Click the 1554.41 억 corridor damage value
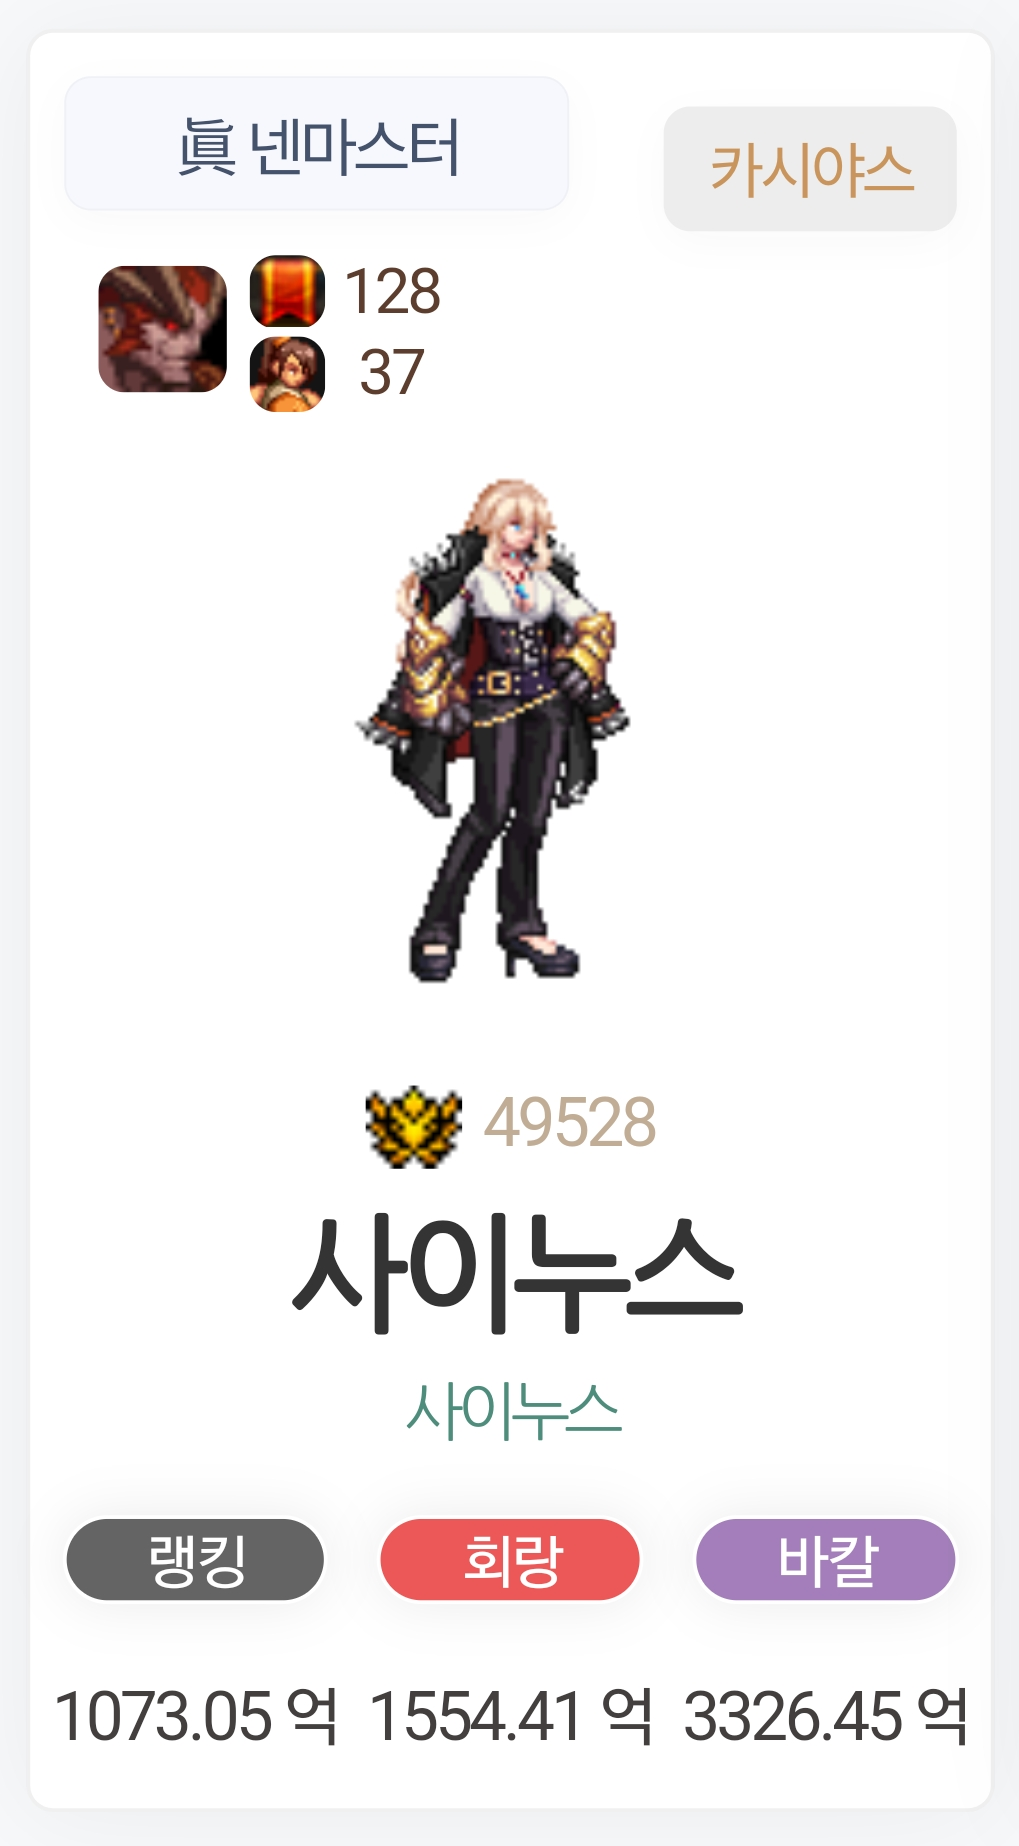This screenshot has height=1846, width=1019. 511,1716
